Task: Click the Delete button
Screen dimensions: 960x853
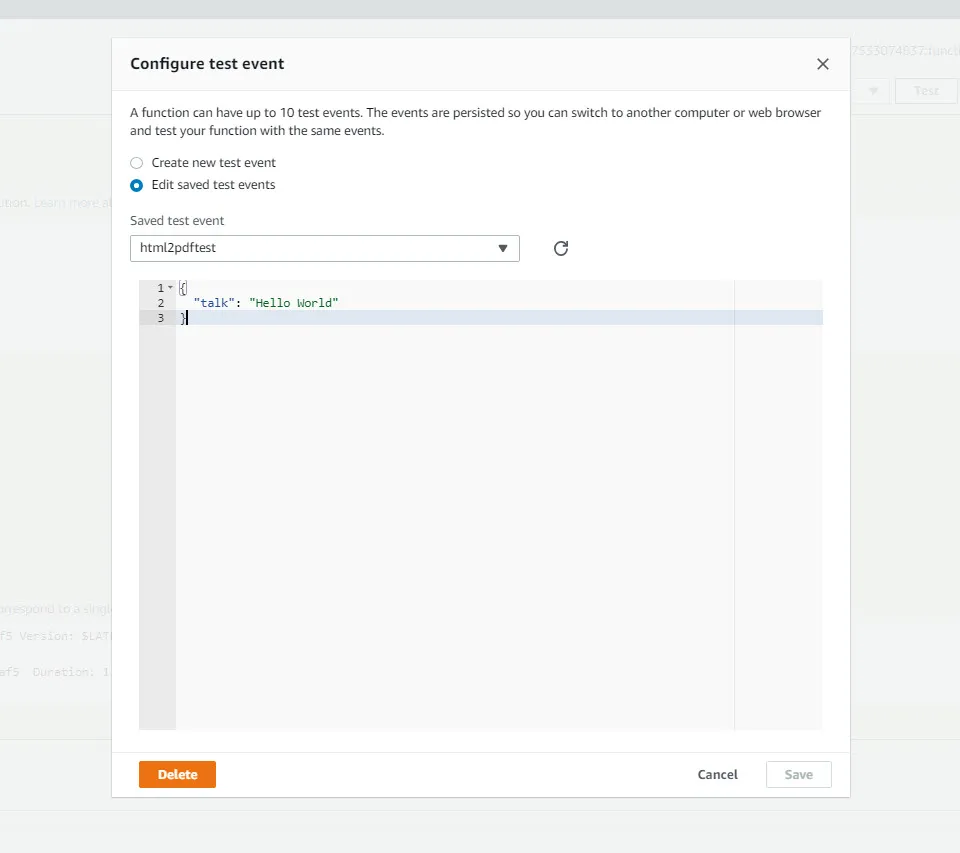Action: [177, 774]
